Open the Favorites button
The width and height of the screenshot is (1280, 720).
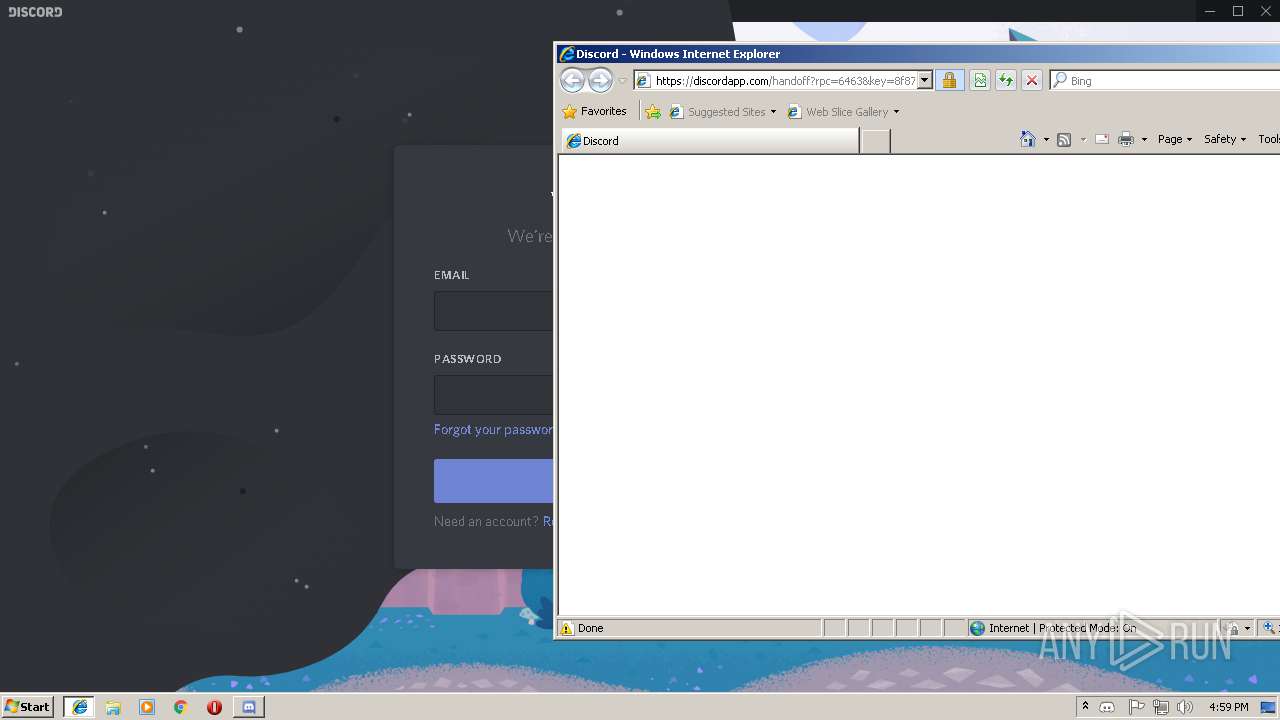pos(595,112)
